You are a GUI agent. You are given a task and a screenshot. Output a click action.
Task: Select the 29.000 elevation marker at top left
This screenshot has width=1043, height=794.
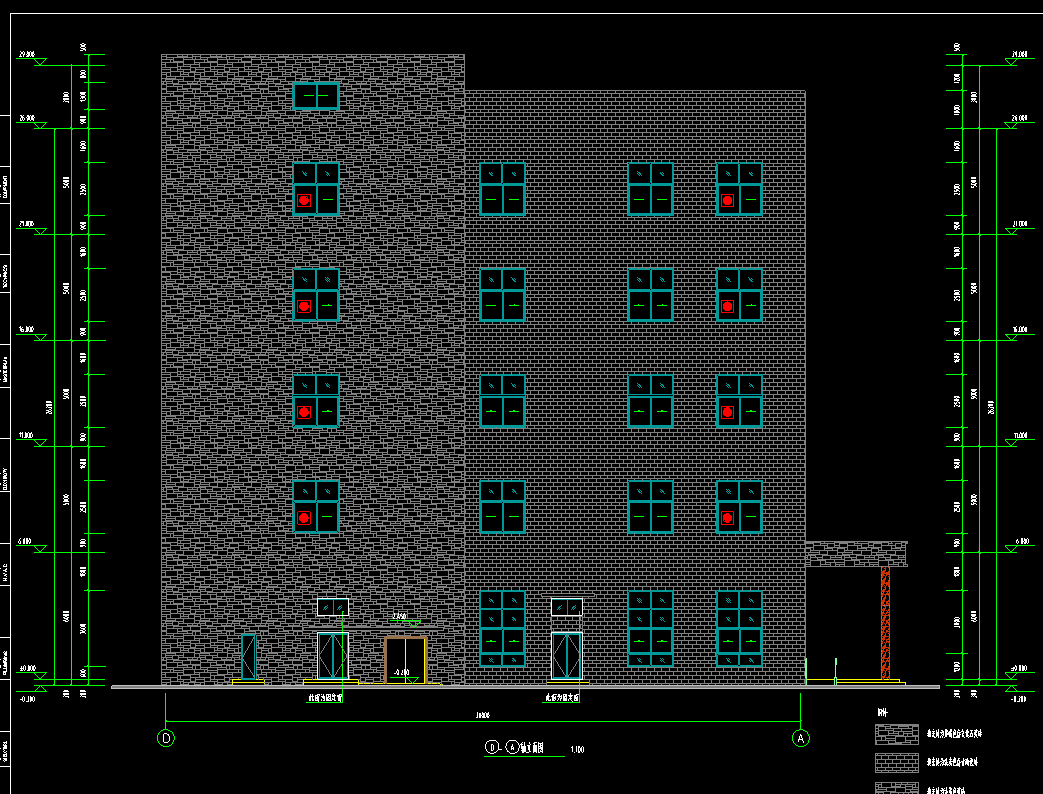point(27,54)
